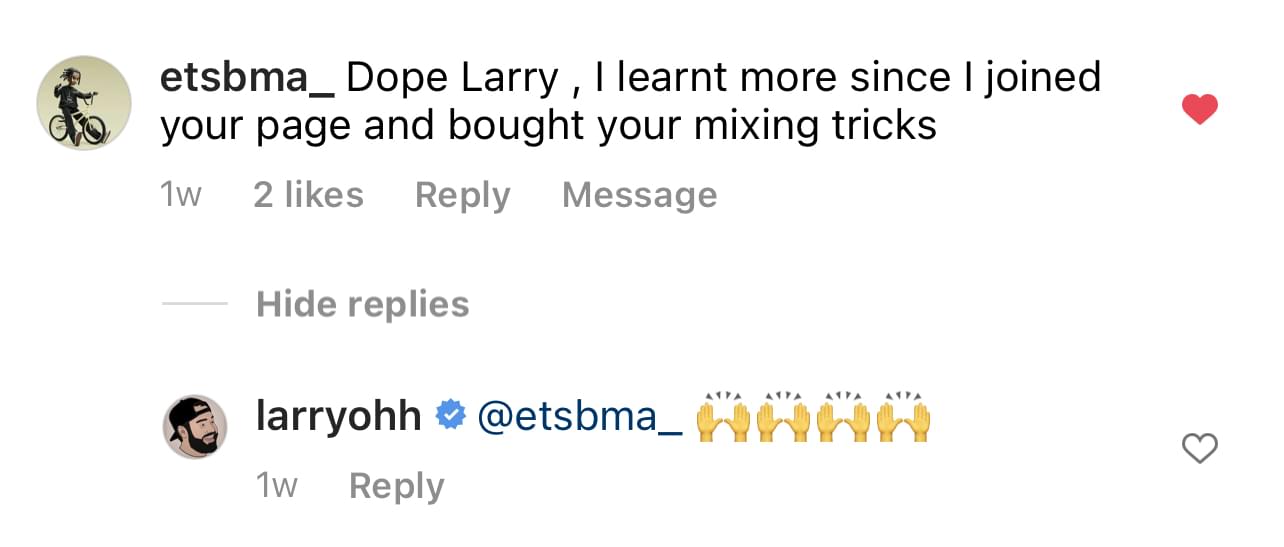Message the commenter etsbma_
This screenshot has width=1284, height=547.
(639, 195)
